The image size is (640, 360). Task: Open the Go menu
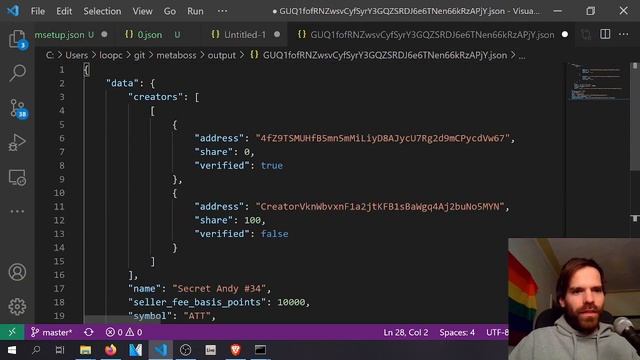click(169, 11)
